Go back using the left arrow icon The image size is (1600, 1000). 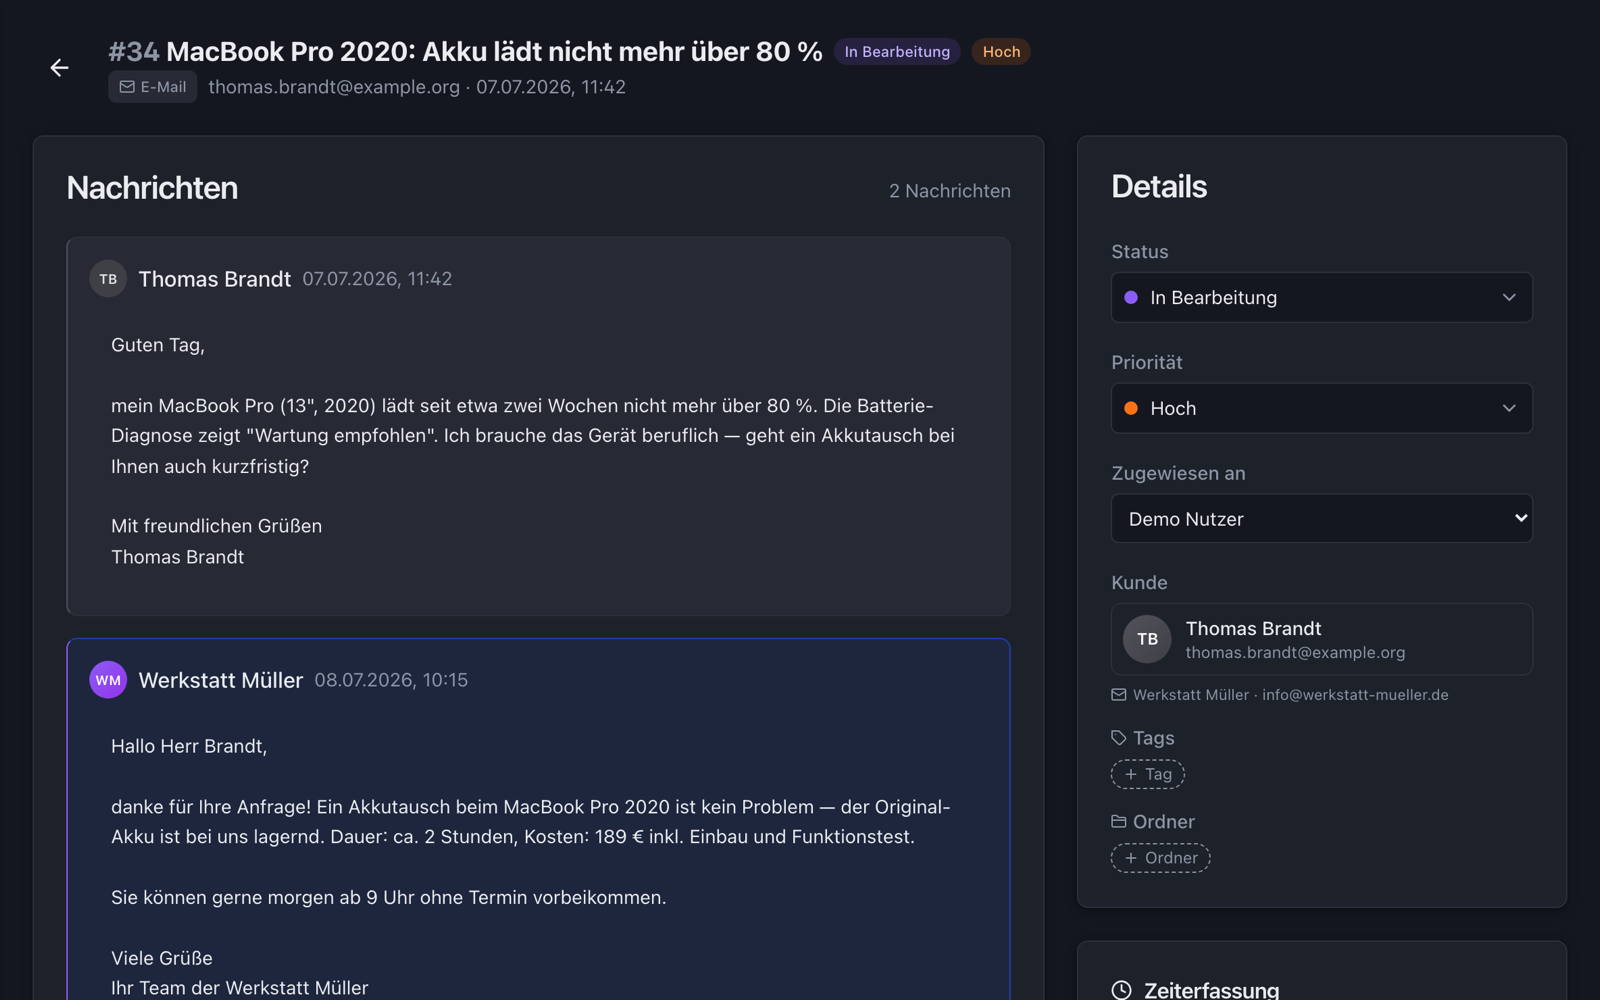[x=59, y=67]
